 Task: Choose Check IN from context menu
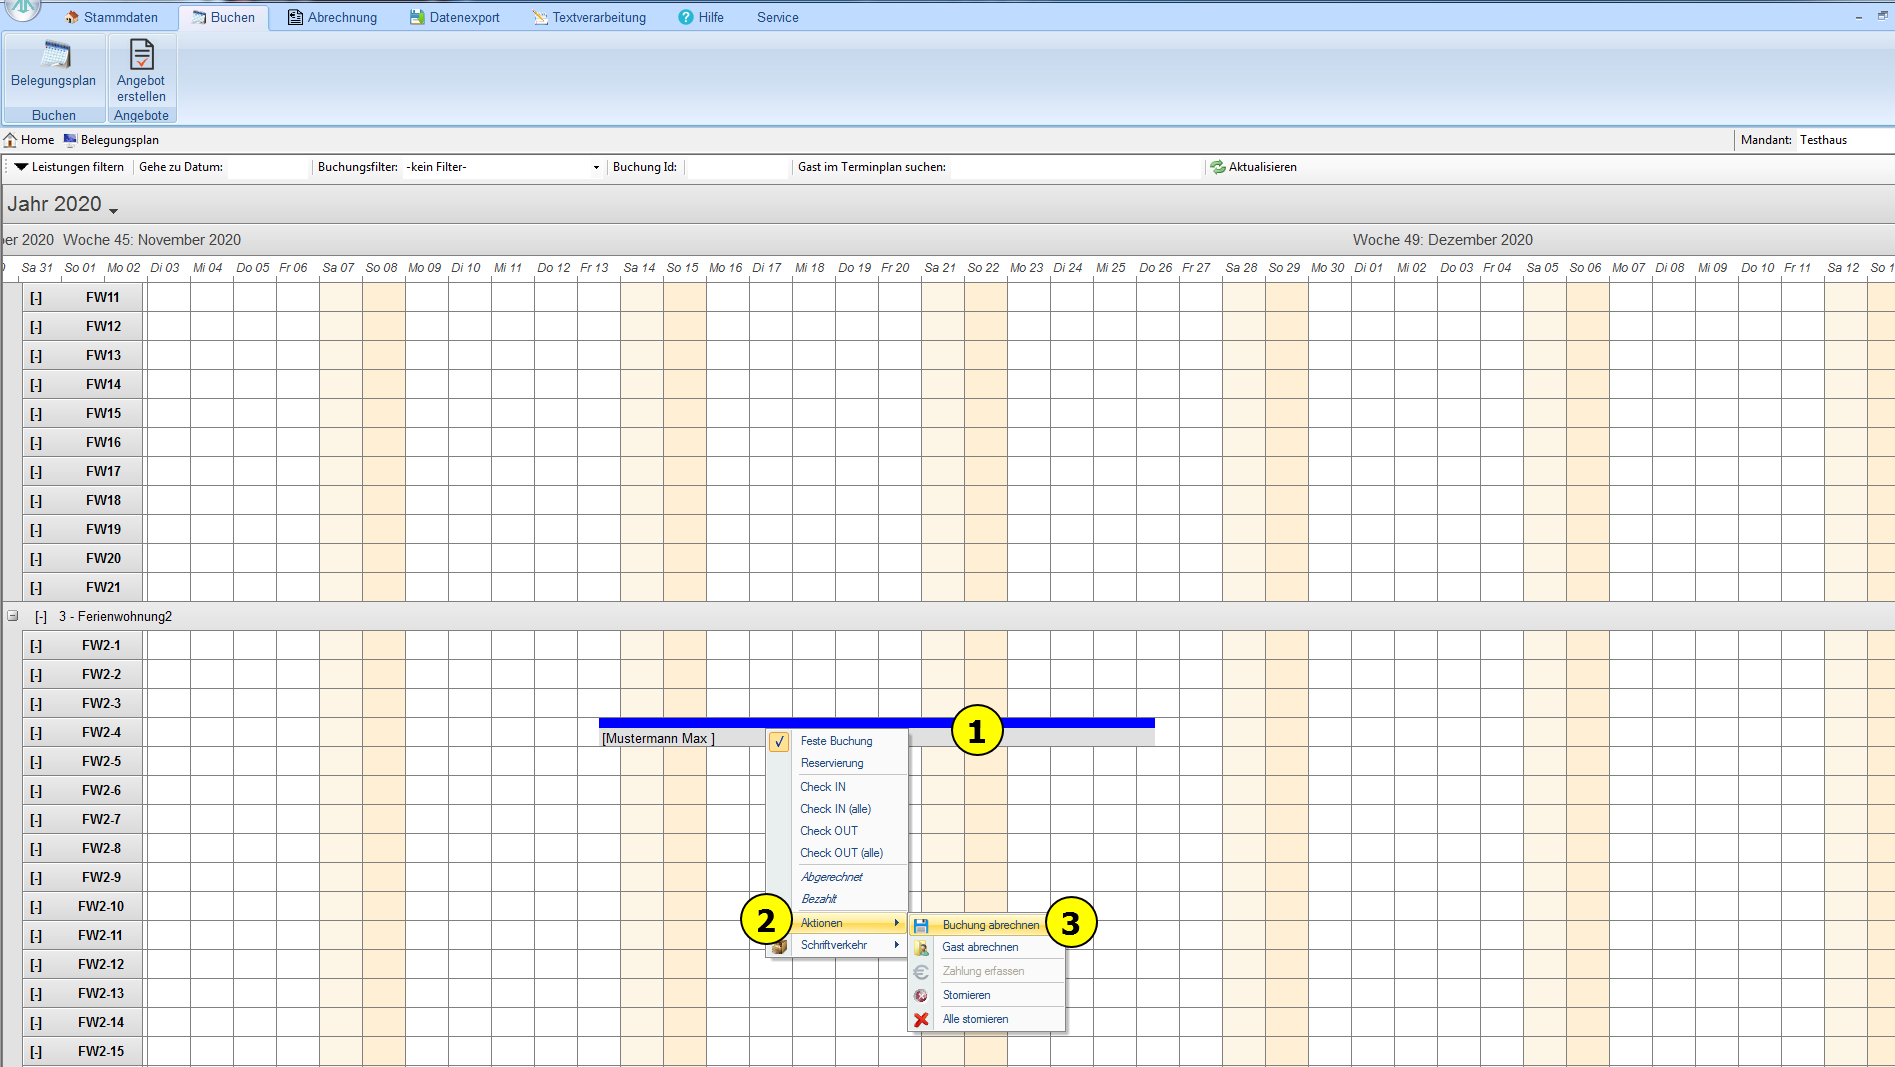click(x=823, y=787)
